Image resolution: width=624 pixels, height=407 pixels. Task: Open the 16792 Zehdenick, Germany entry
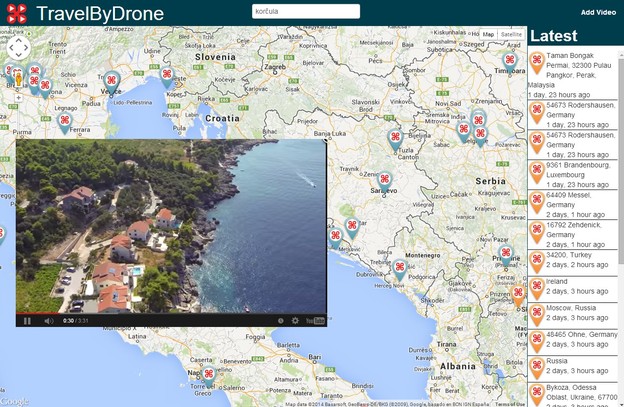(573, 234)
